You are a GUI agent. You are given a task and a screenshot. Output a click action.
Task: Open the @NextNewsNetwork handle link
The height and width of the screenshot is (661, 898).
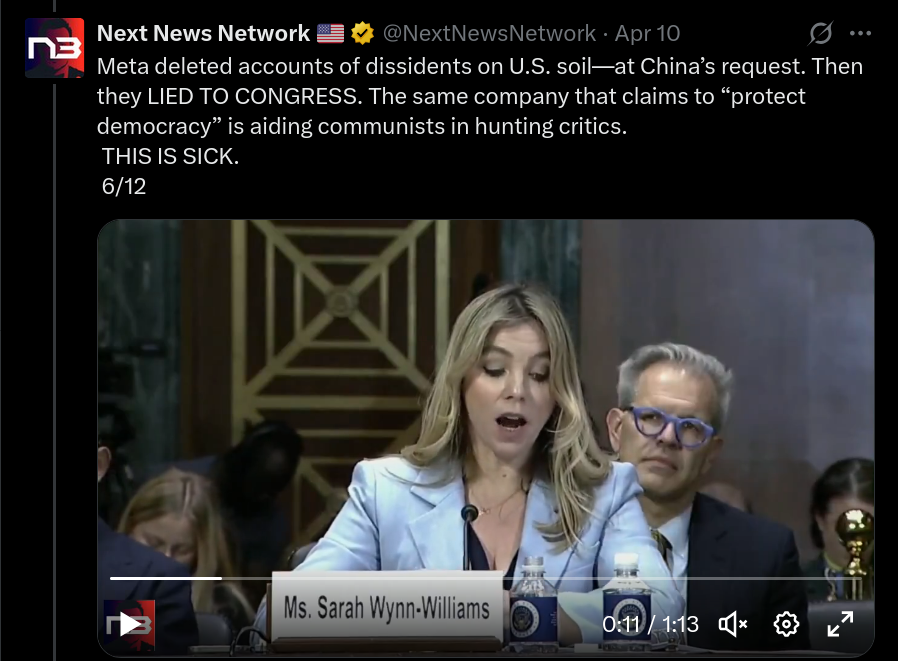[489, 33]
